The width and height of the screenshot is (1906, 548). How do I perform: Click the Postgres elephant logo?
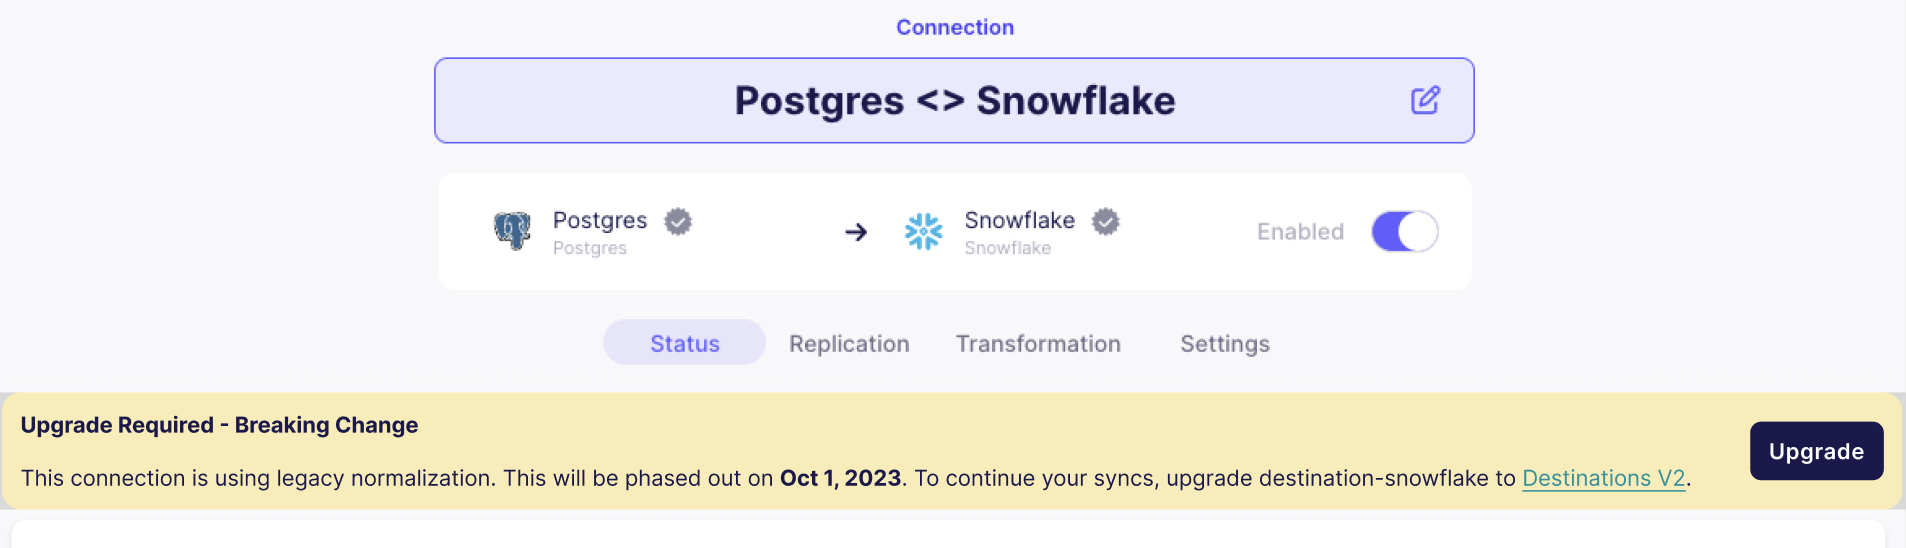[x=512, y=231]
